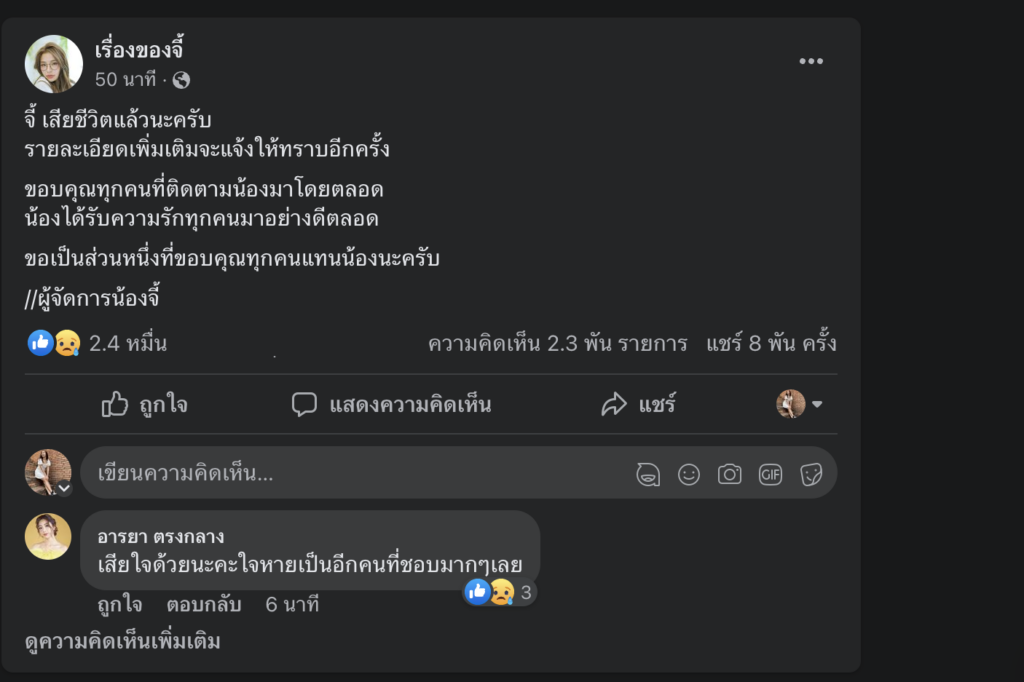Toggle like on อารยา ตรงกลาง's comment

[x=119, y=605]
